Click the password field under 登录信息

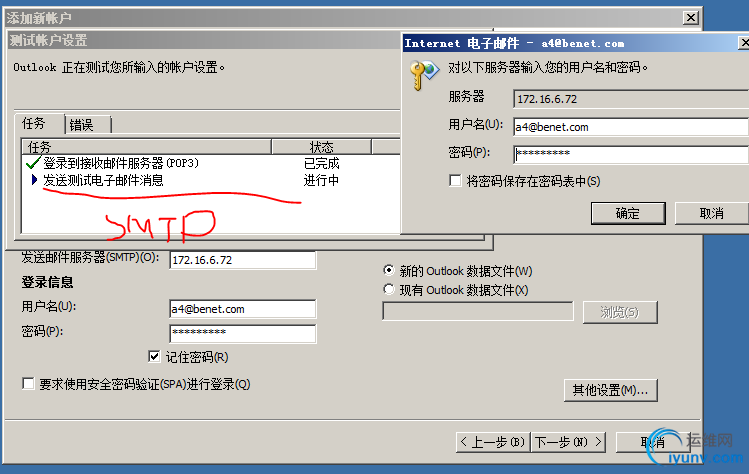coord(243,333)
